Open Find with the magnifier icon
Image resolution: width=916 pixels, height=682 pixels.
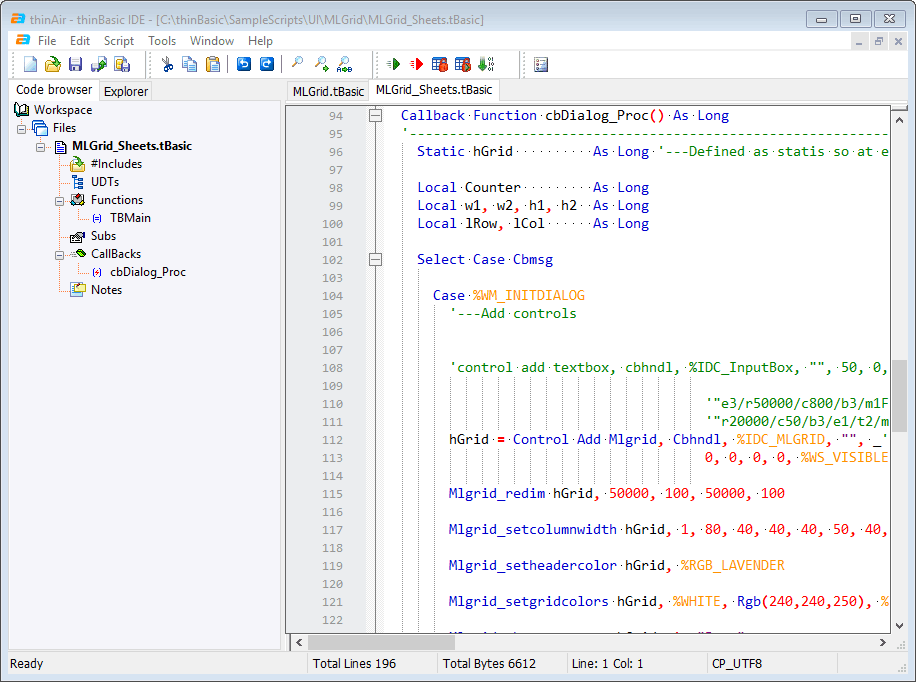pos(297,64)
